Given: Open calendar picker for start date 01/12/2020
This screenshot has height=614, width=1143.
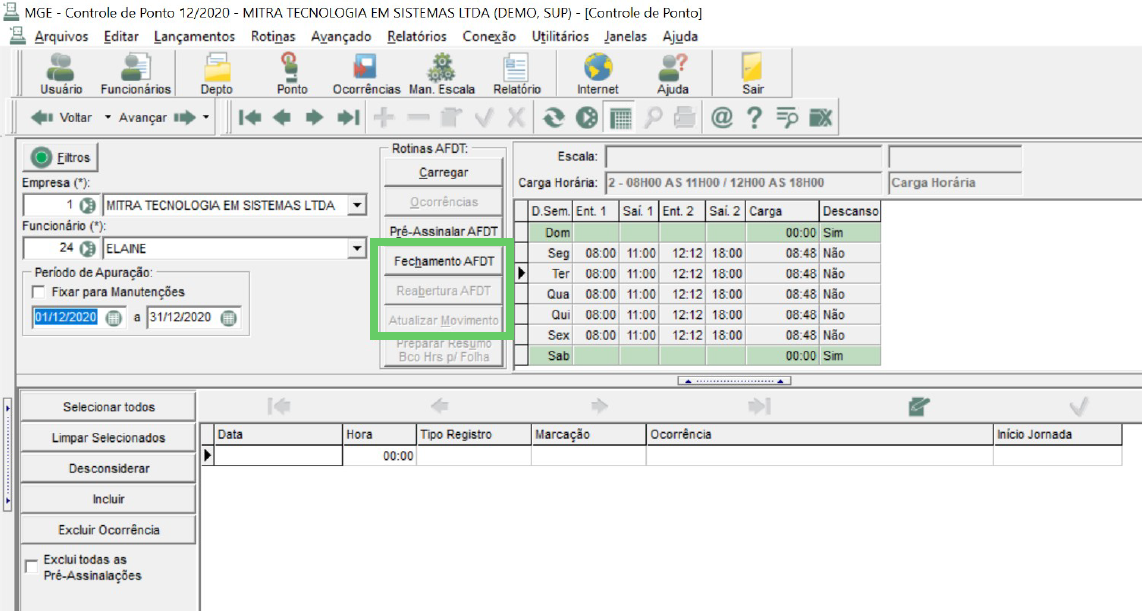Looking at the screenshot, I should point(114,318).
